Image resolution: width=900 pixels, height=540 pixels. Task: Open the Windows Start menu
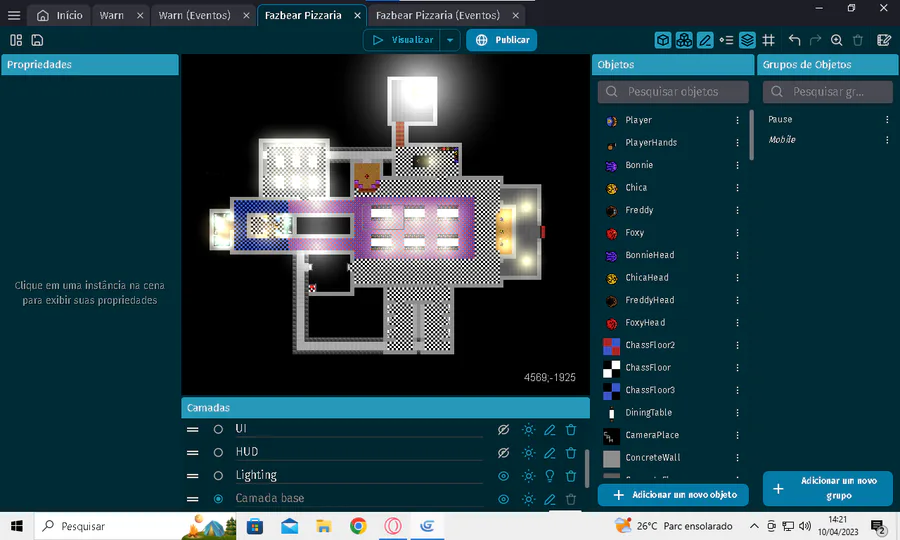click(x=17, y=526)
